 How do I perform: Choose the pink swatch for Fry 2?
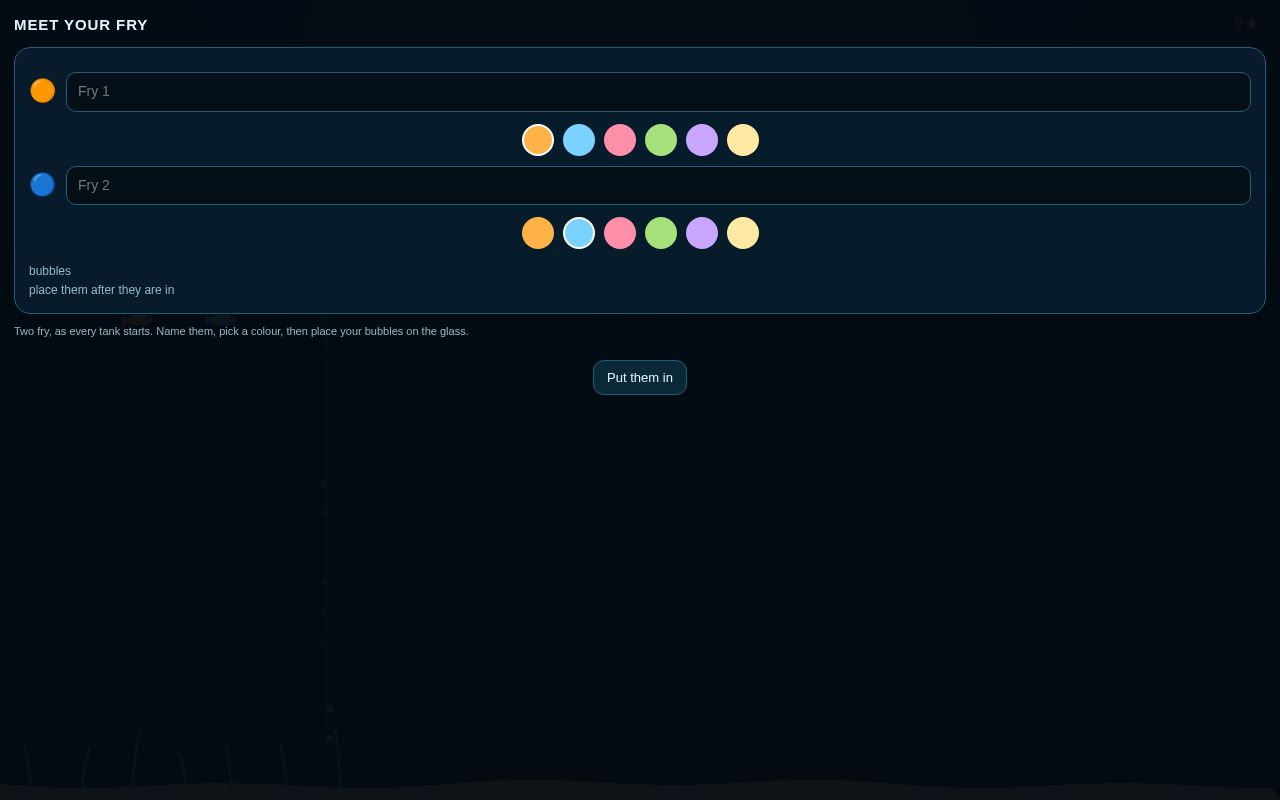[x=620, y=233]
